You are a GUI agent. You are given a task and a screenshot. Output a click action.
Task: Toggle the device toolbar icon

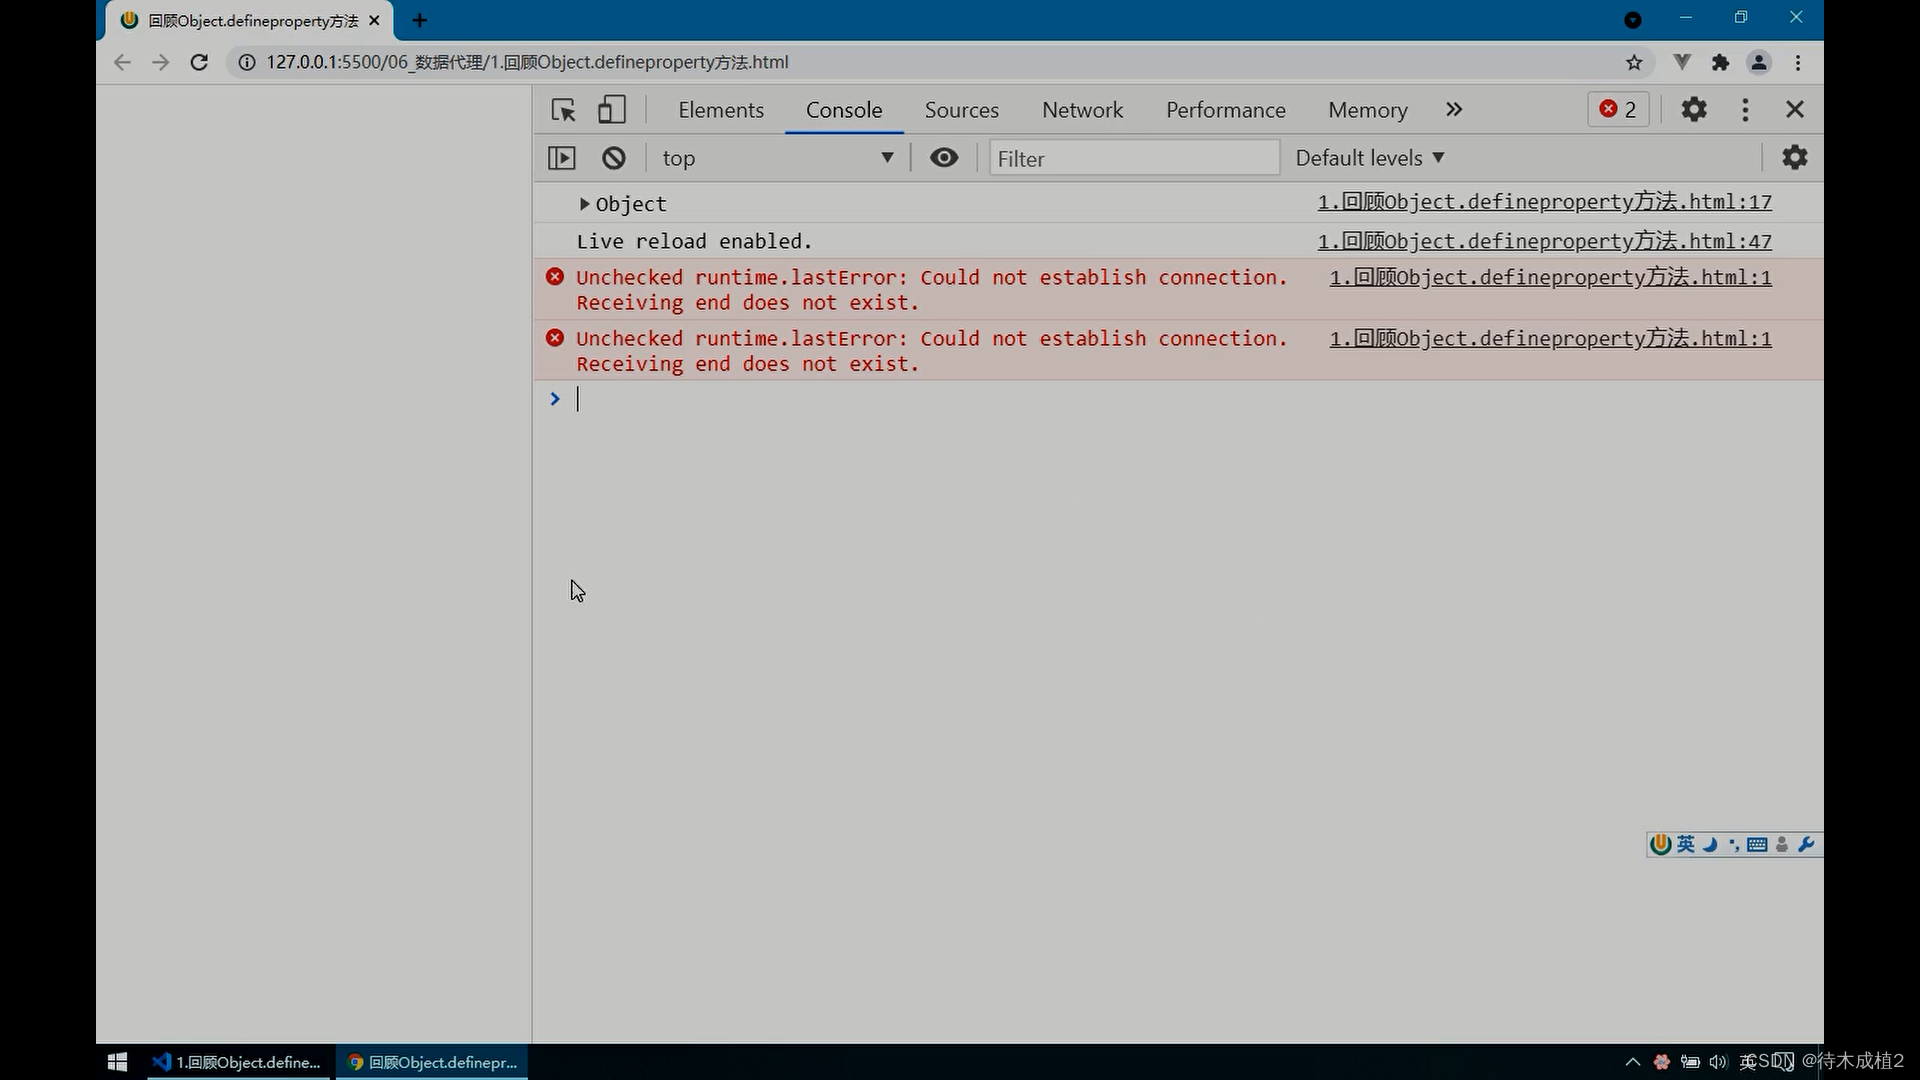(x=611, y=110)
